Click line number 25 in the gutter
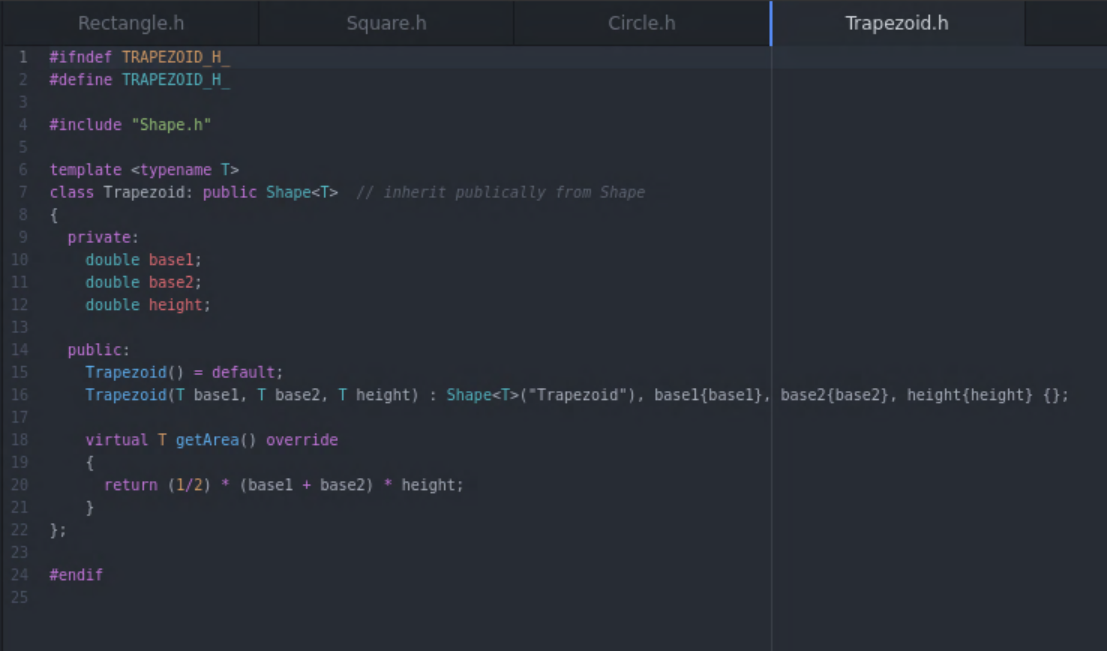The image size is (1107, 651). (x=19, y=598)
